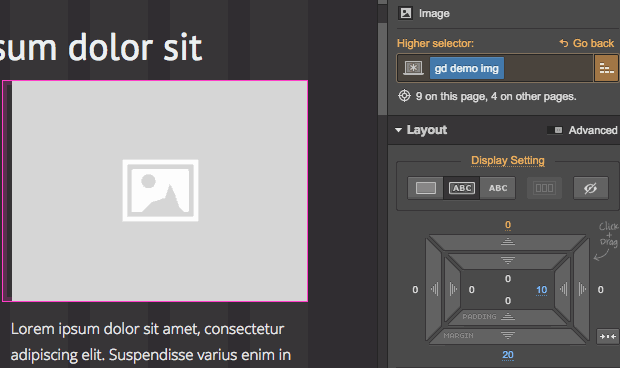This screenshot has width=620, height=368.
Task: Click the top margin value 0
Action: pos(508,225)
